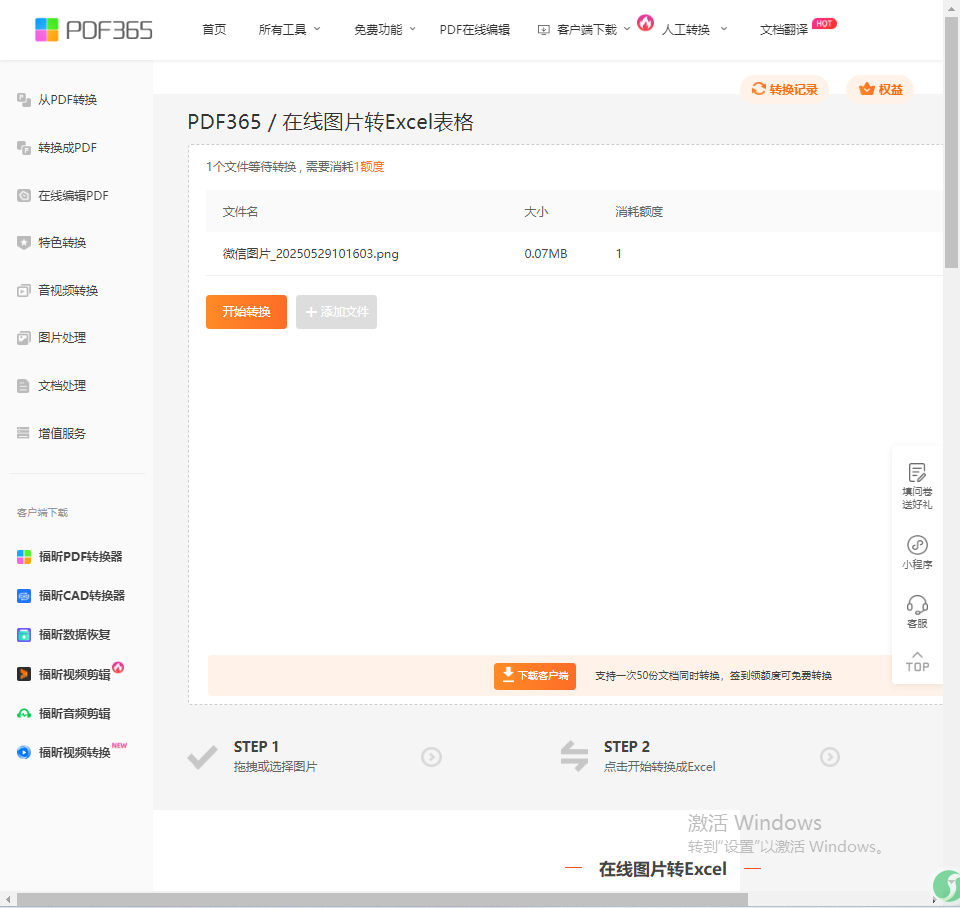
Task: Click the 在线图片转Excel heading at bottom
Action: [x=662, y=869]
